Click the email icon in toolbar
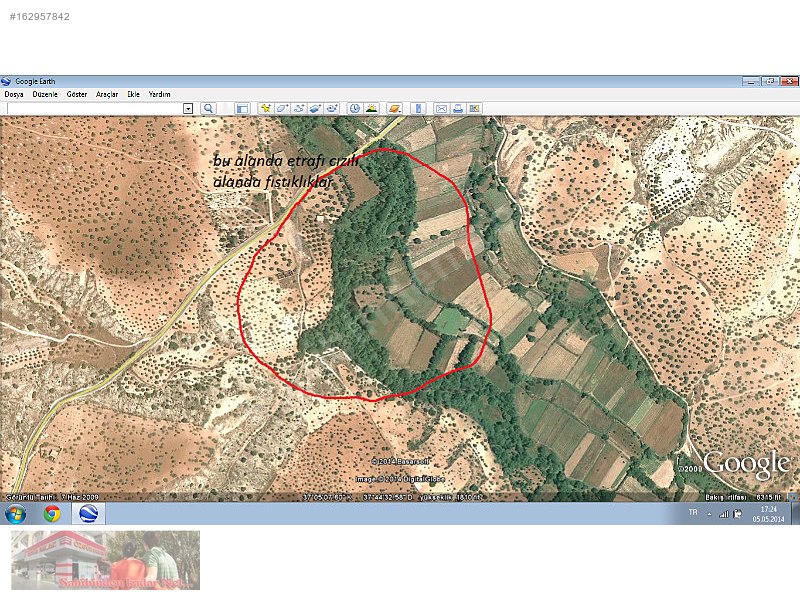Image resolution: width=800 pixels, height=600 pixels. [x=441, y=108]
